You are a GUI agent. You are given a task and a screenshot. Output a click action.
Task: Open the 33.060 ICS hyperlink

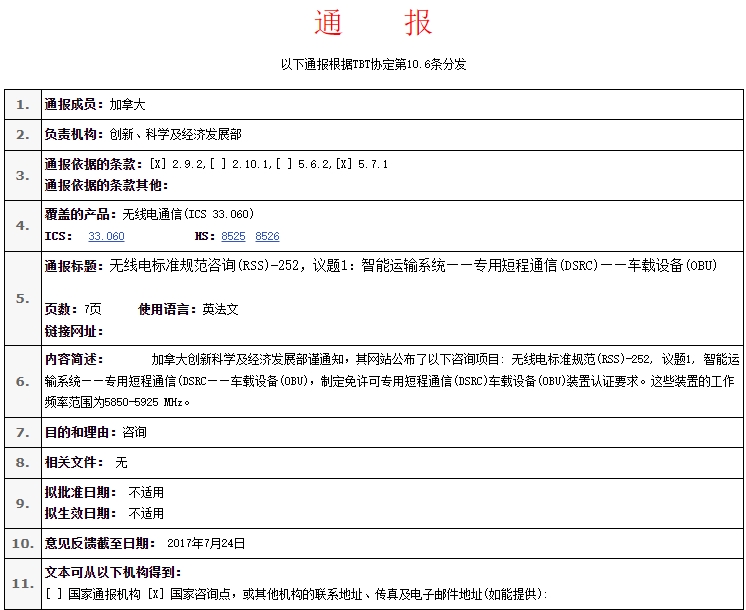click(106, 236)
